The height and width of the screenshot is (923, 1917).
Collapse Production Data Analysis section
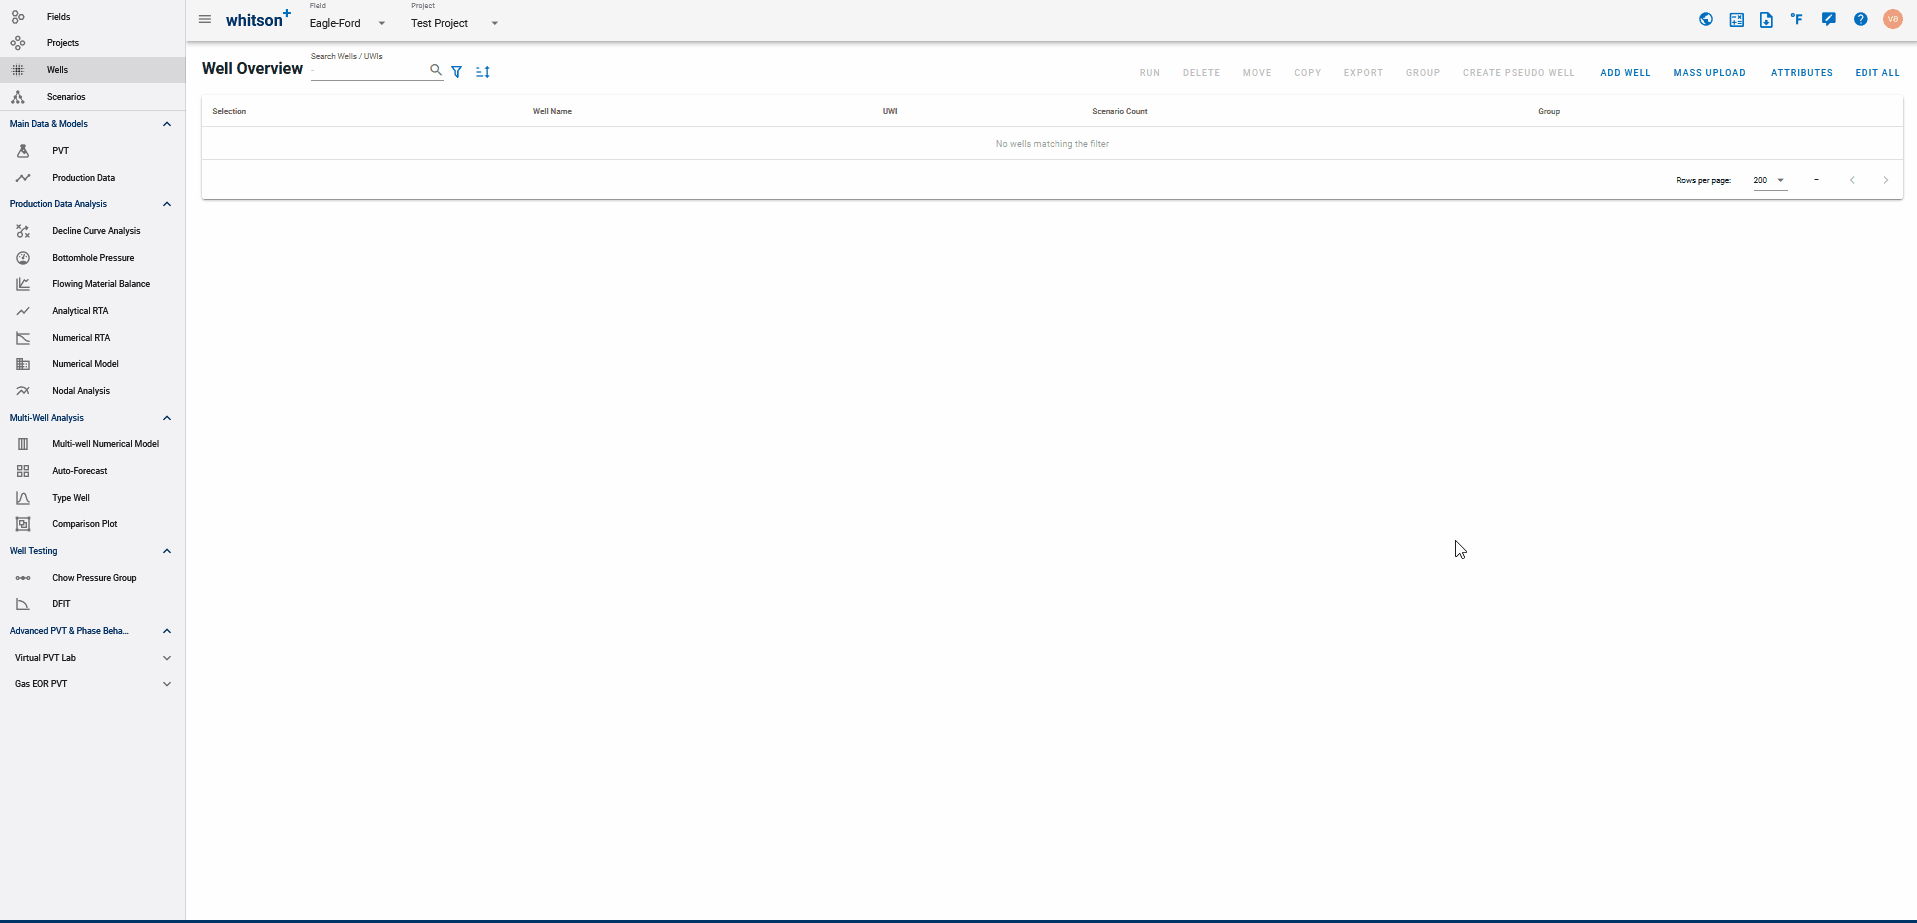pyautogui.click(x=167, y=204)
